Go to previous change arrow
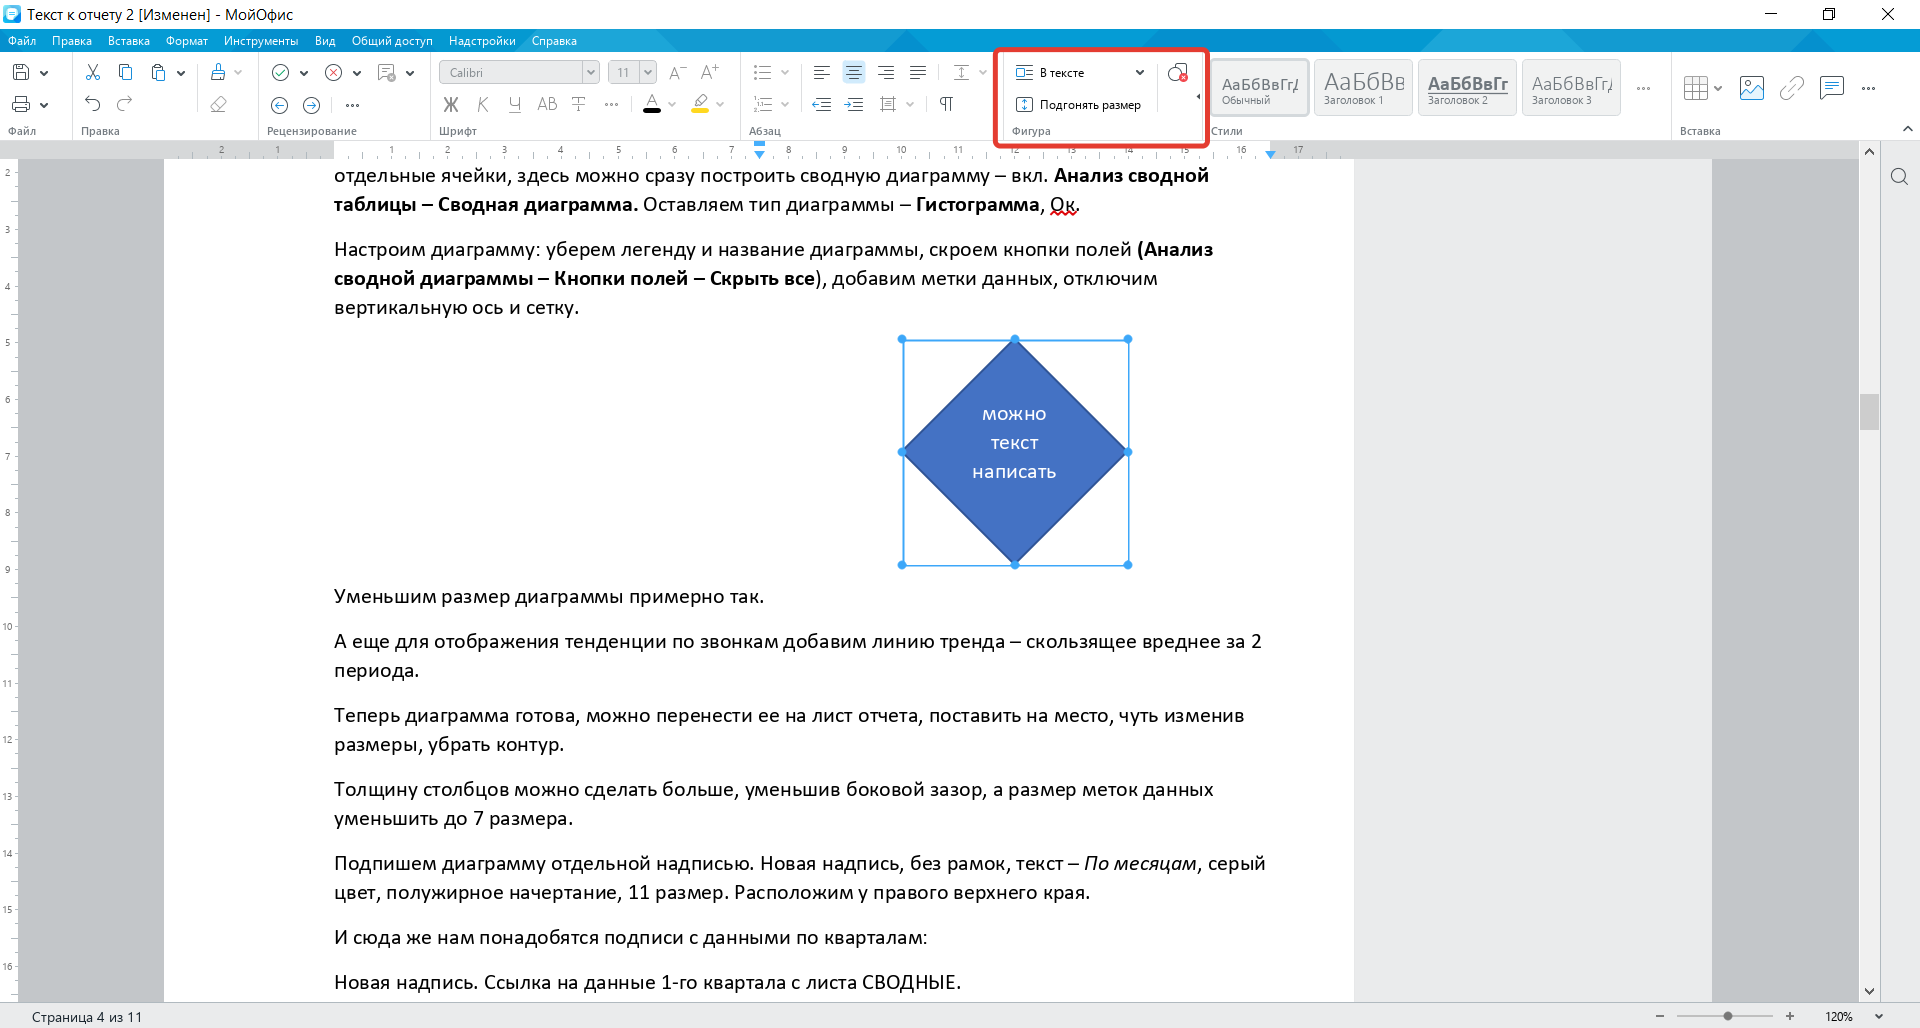 pos(280,105)
